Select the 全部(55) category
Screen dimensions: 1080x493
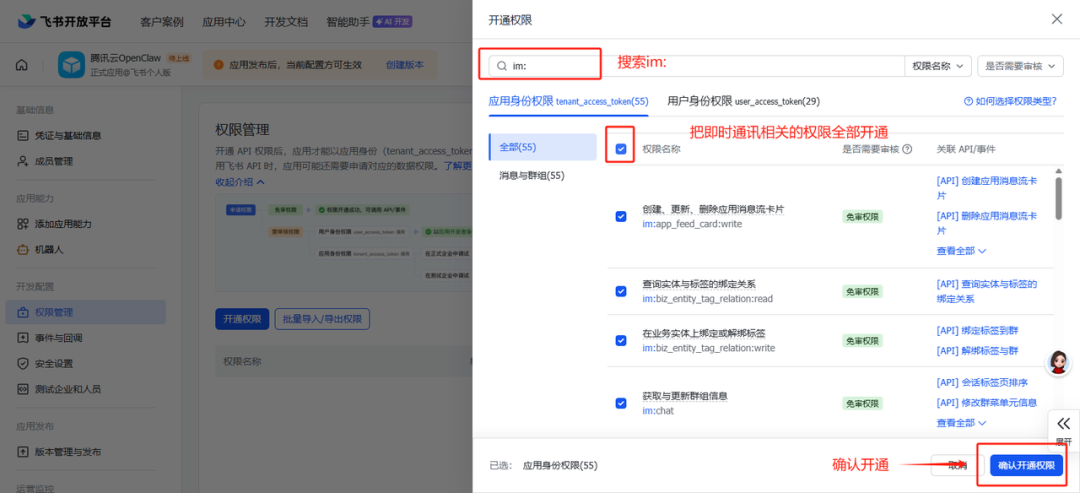pyautogui.click(x=542, y=147)
